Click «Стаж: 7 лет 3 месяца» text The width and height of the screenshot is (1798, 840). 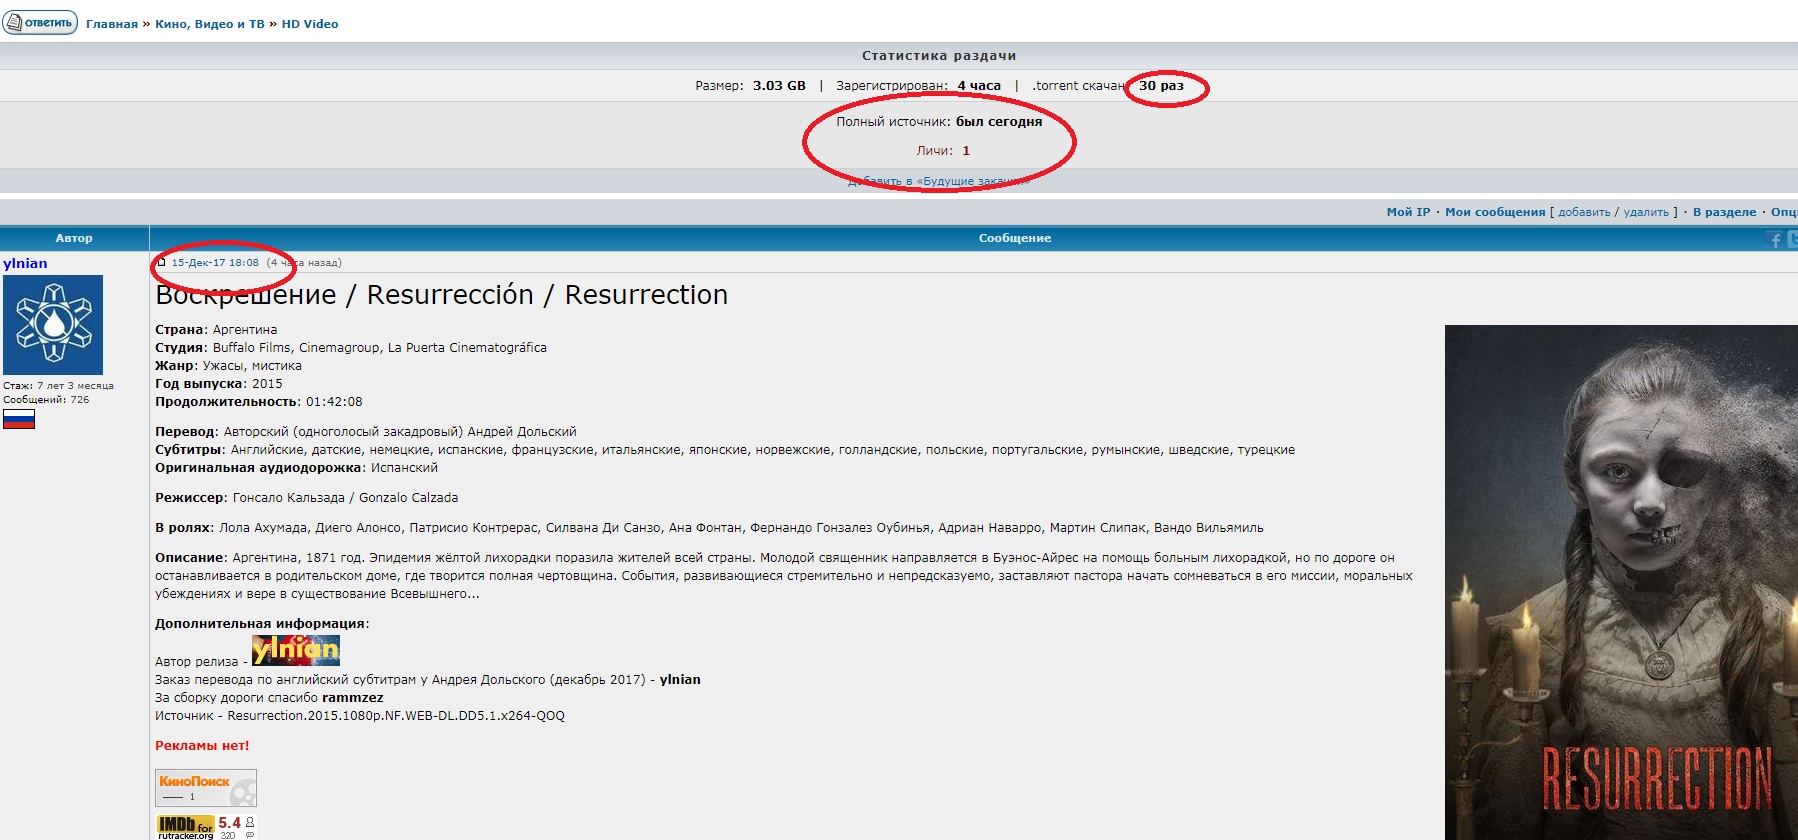[x=58, y=386]
